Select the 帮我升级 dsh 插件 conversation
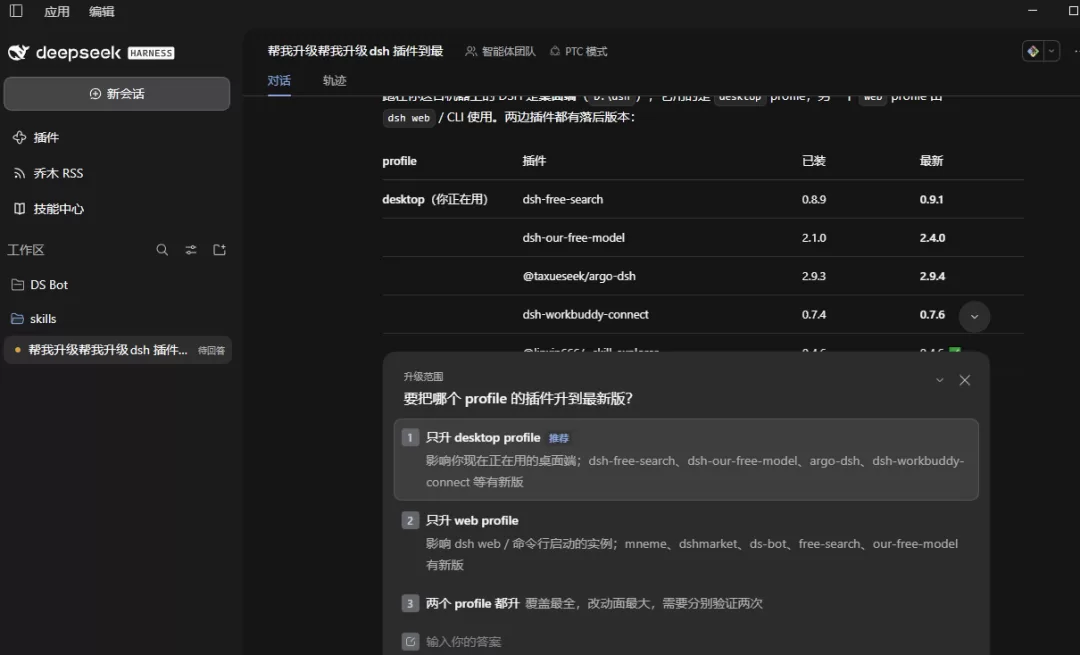Screen dimensions: 1080x655 pyautogui.click(x=117, y=350)
